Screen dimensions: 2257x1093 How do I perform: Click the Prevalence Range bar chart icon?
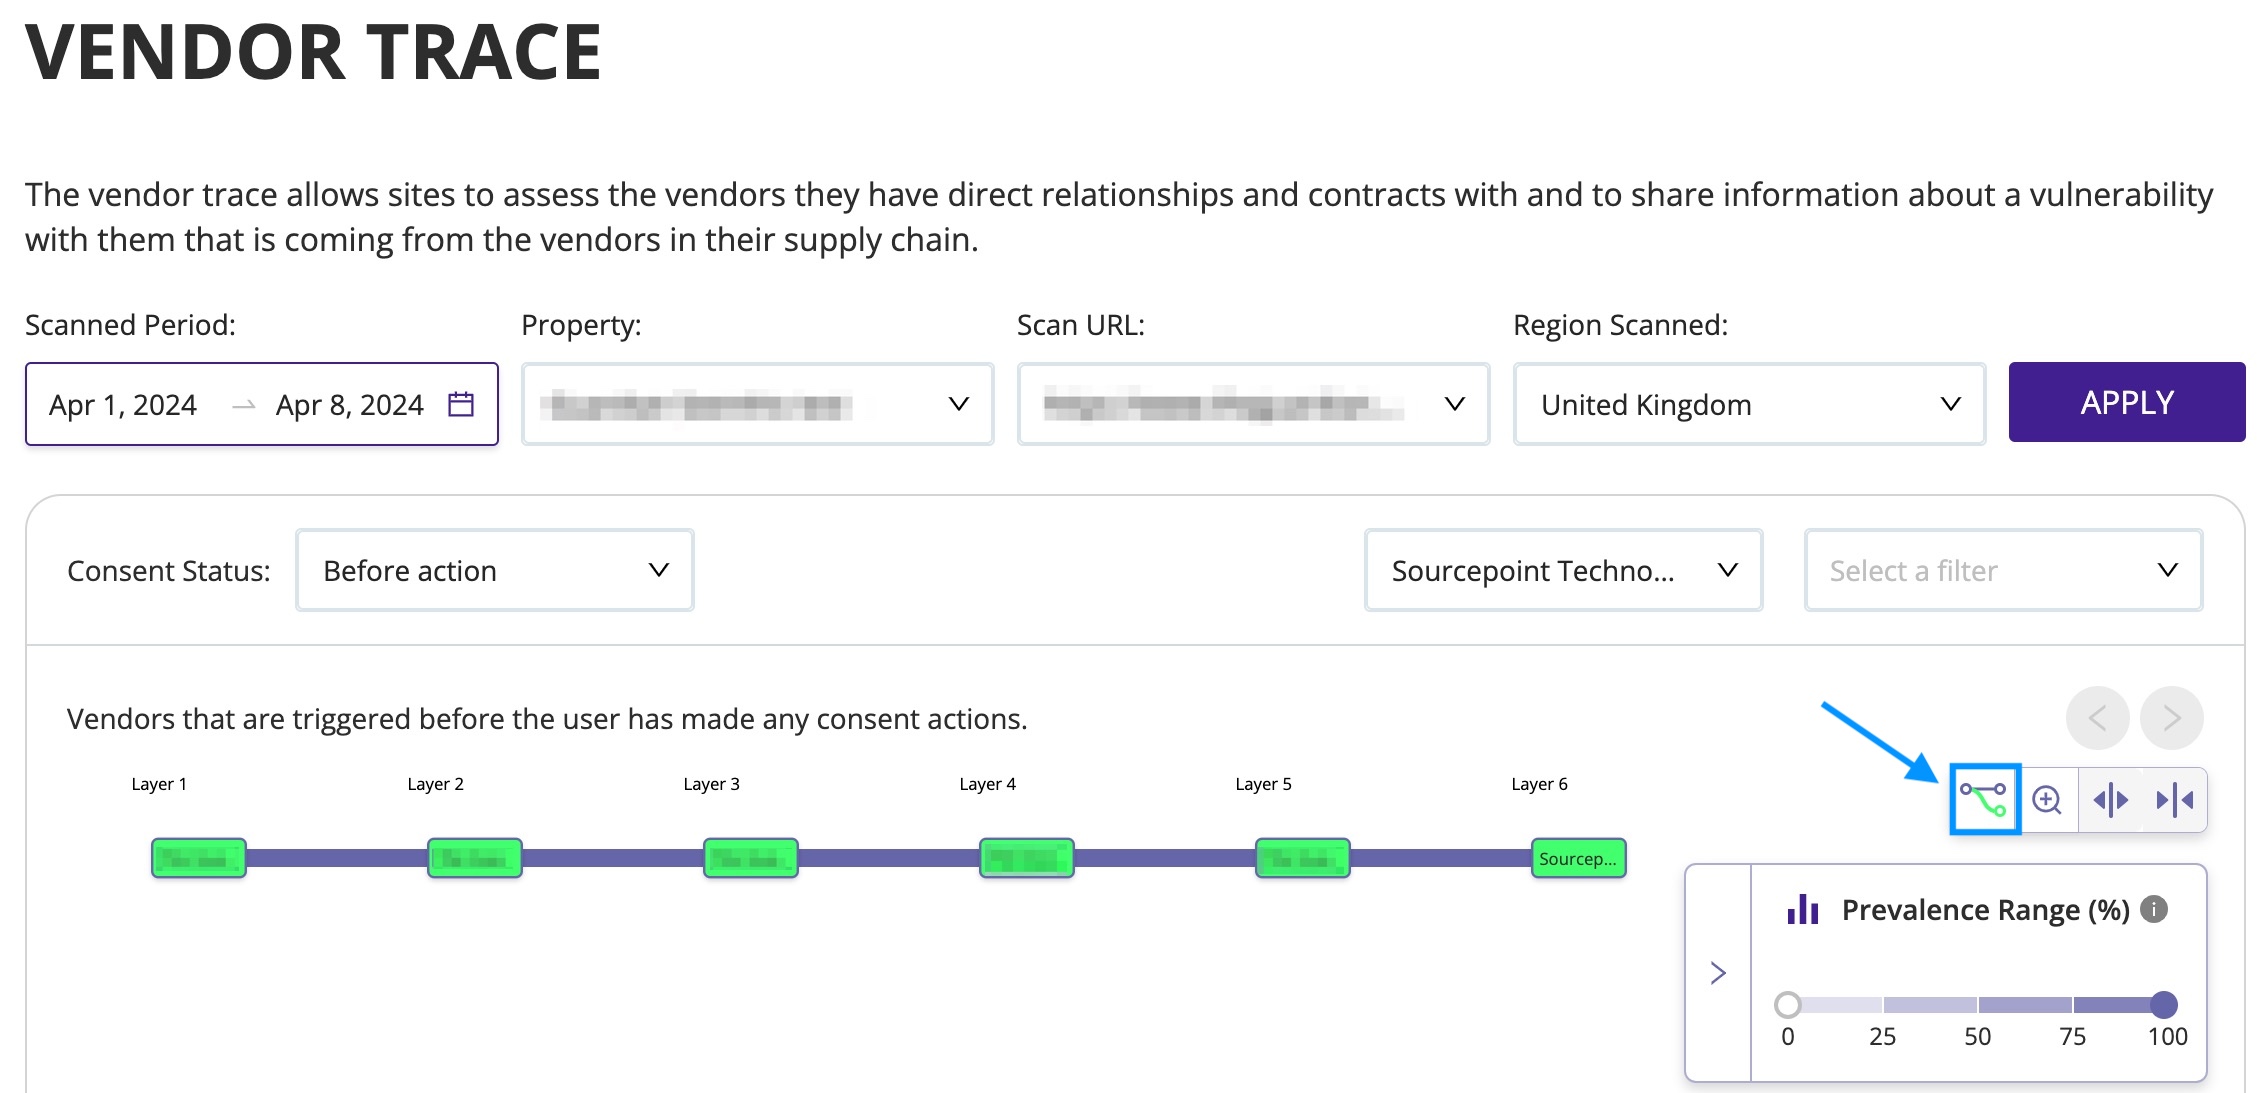coord(1802,909)
